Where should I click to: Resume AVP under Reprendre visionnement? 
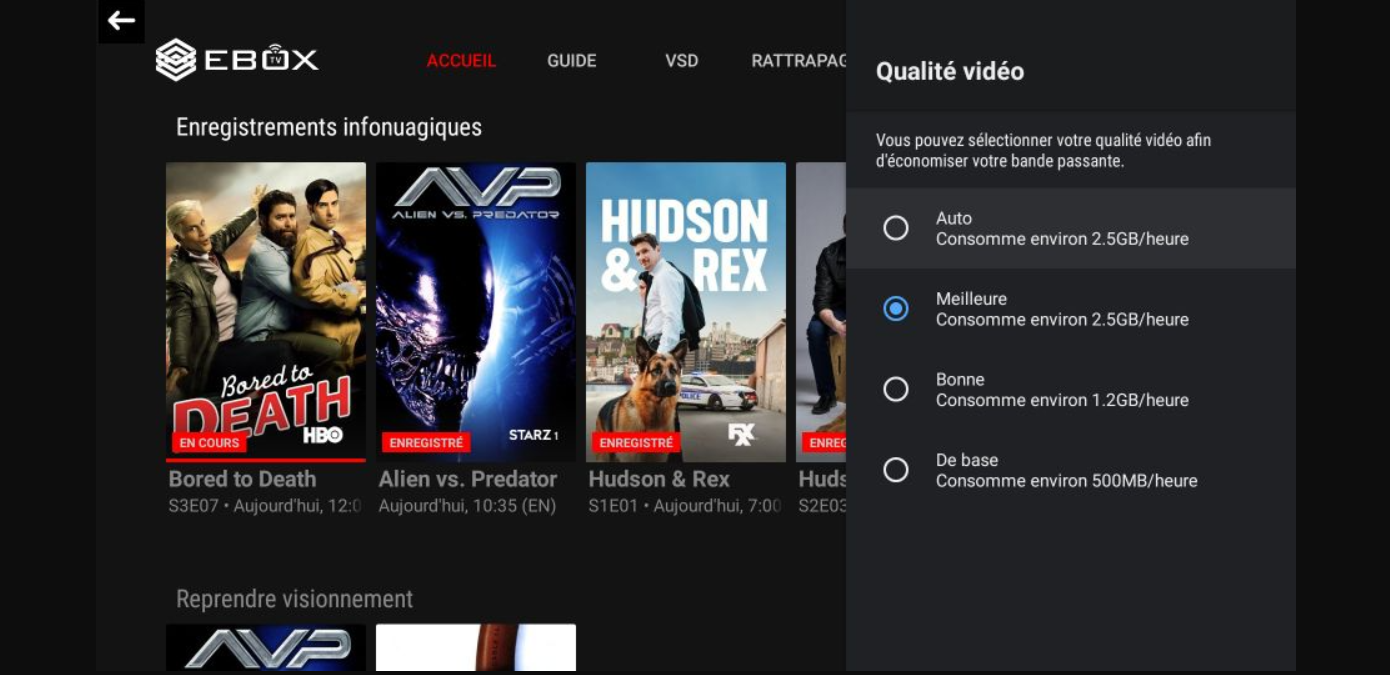click(265, 650)
